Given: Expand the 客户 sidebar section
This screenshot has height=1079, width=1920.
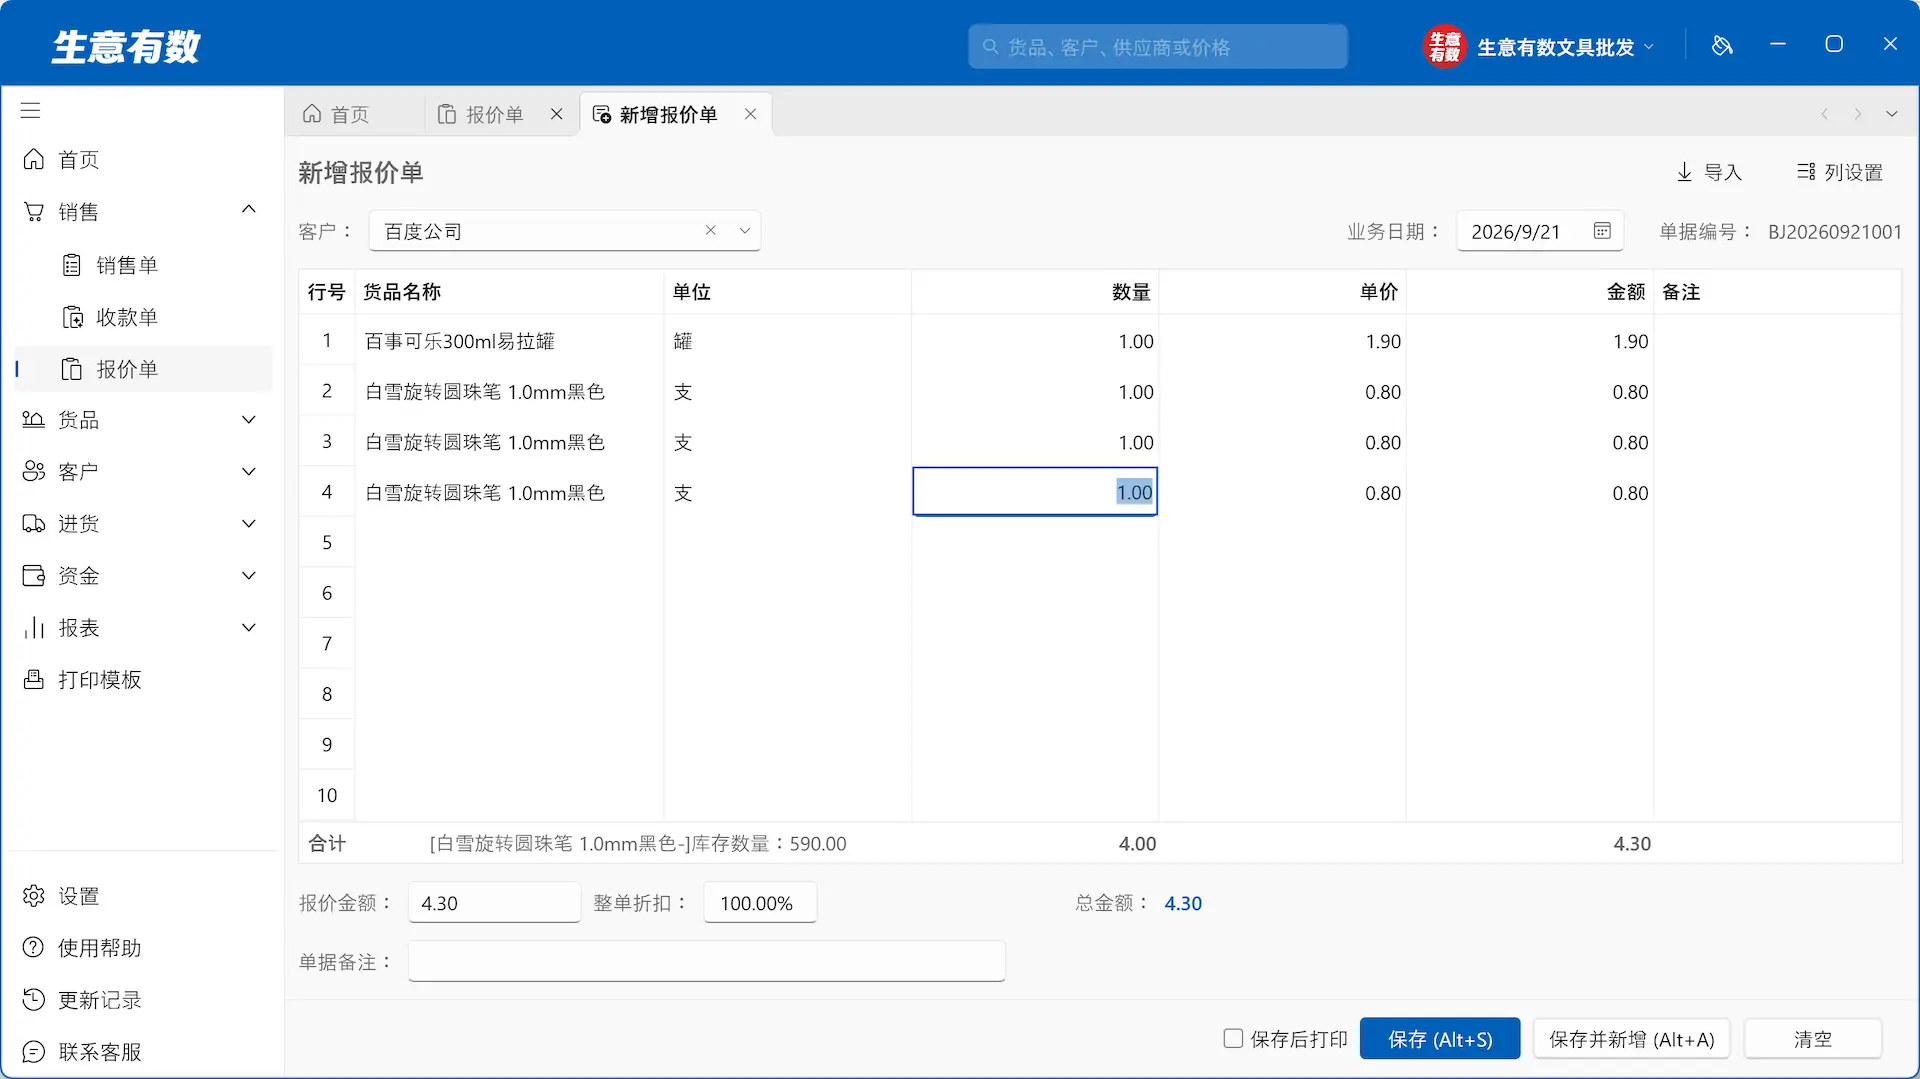Looking at the screenshot, I should pos(249,472).
